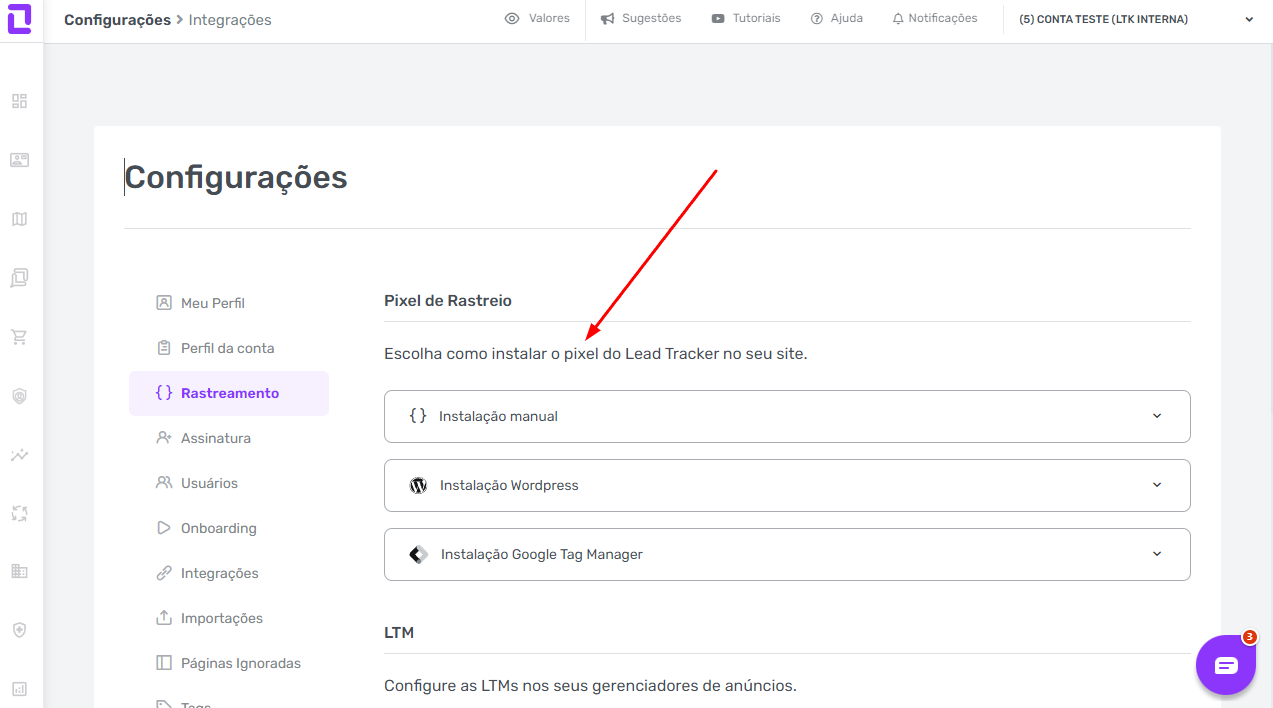The height and width of the screenshot is (708, 1273).
Task: Open the sparkle trend line sidebar icon
Action: coord(19,455)
